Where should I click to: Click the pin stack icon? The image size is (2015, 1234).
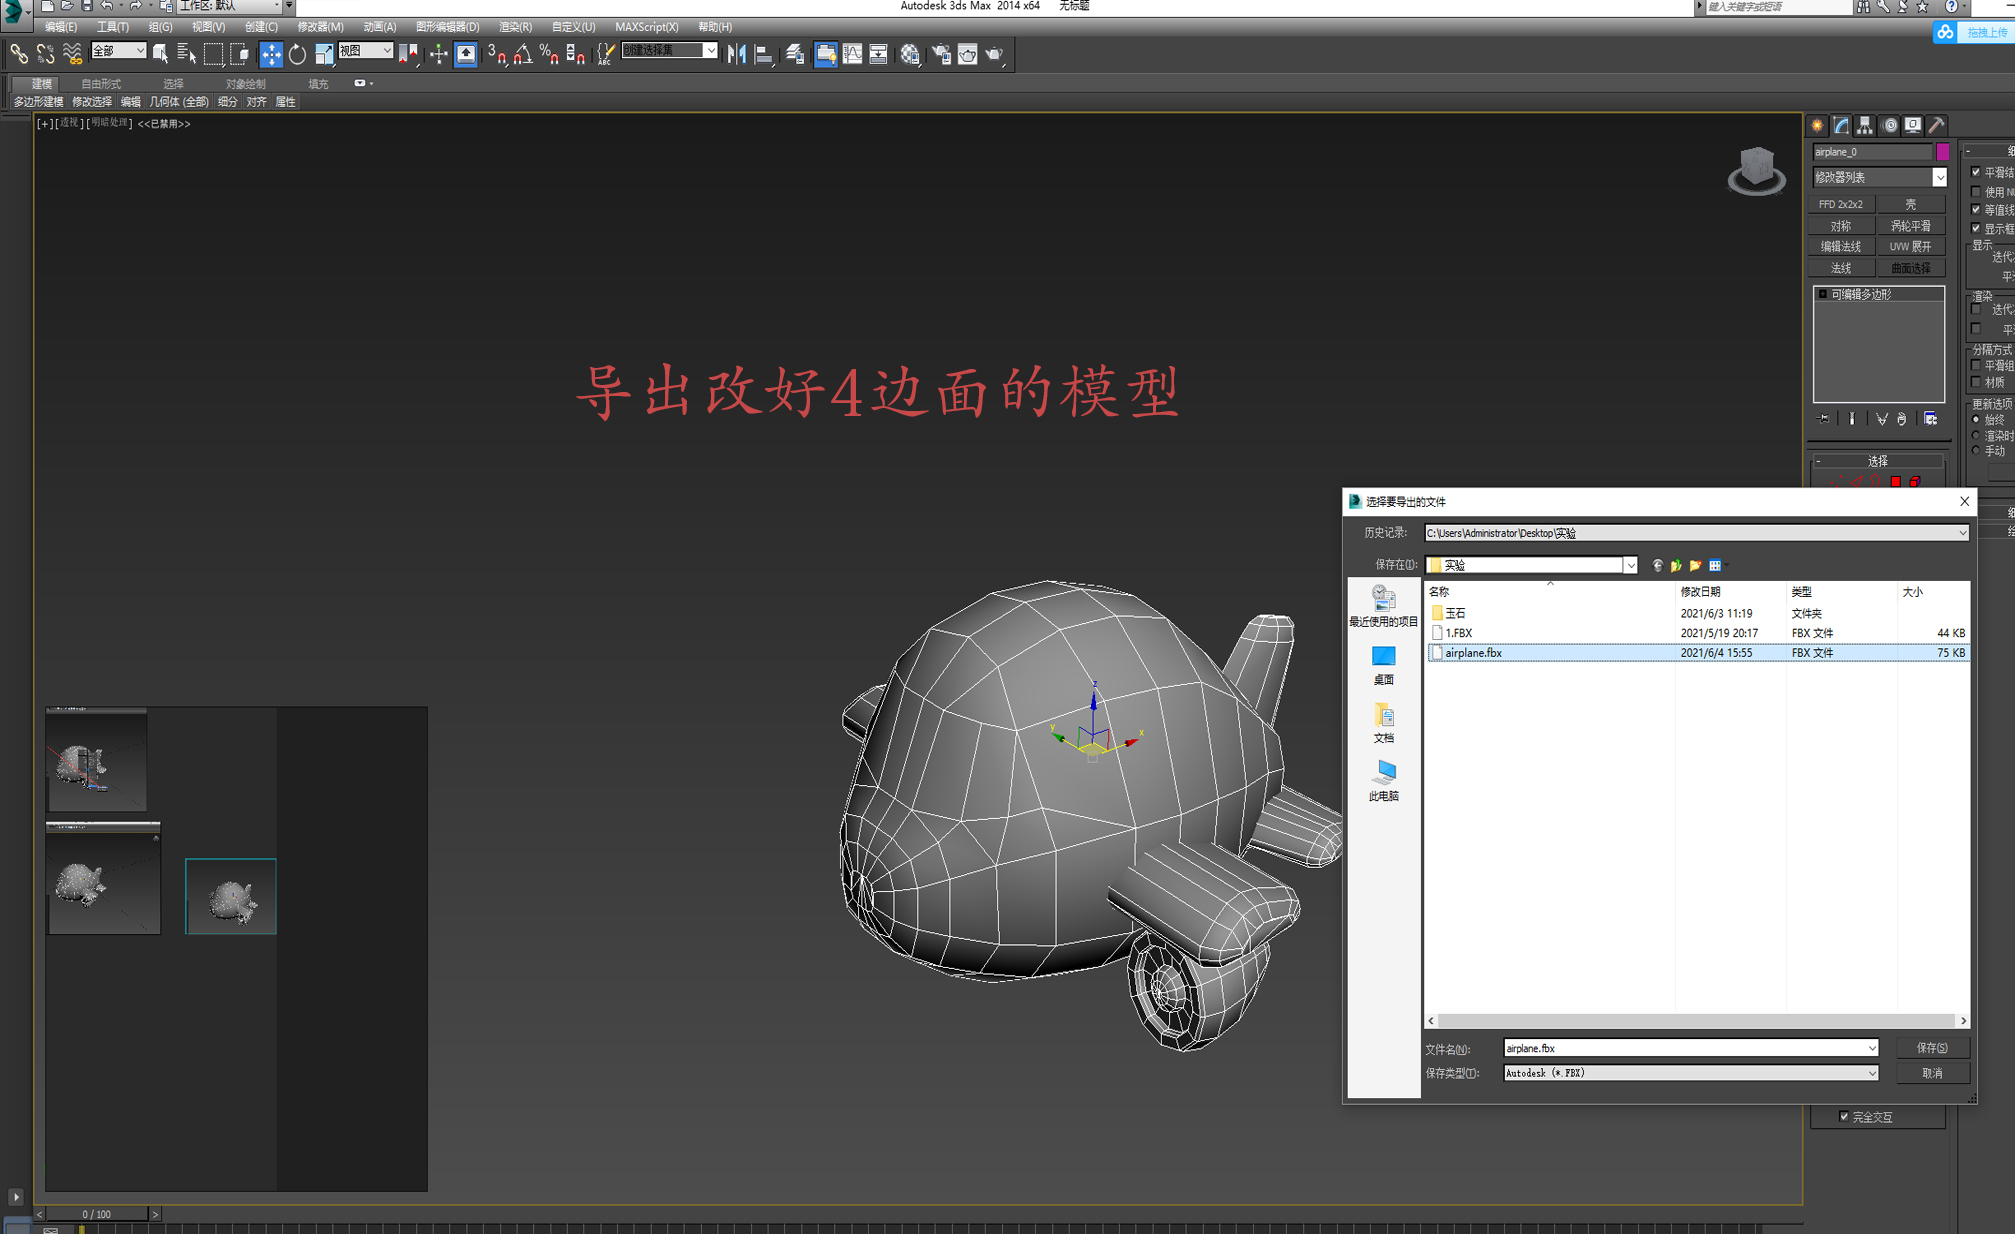[x=1824, y=419]
